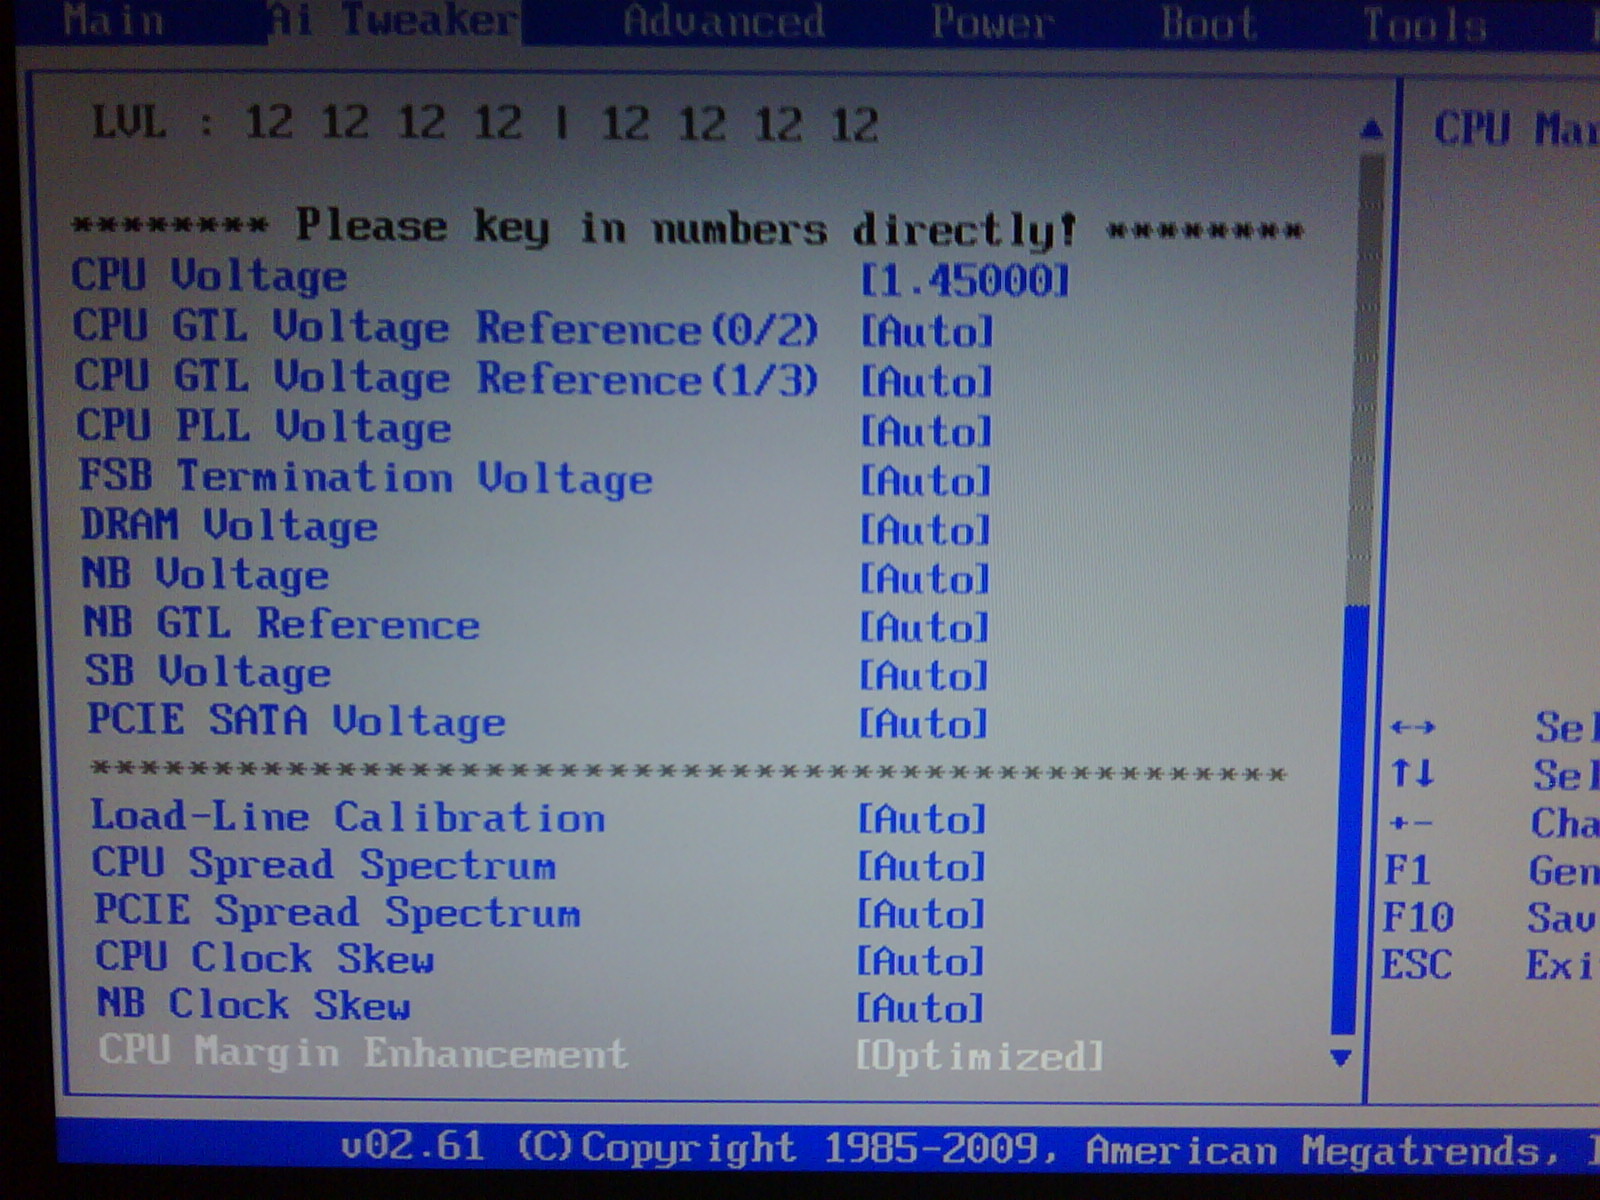1600x1200 pixels.
Task: Click the scrollbar down arrow
Action: [1342, 1057]
